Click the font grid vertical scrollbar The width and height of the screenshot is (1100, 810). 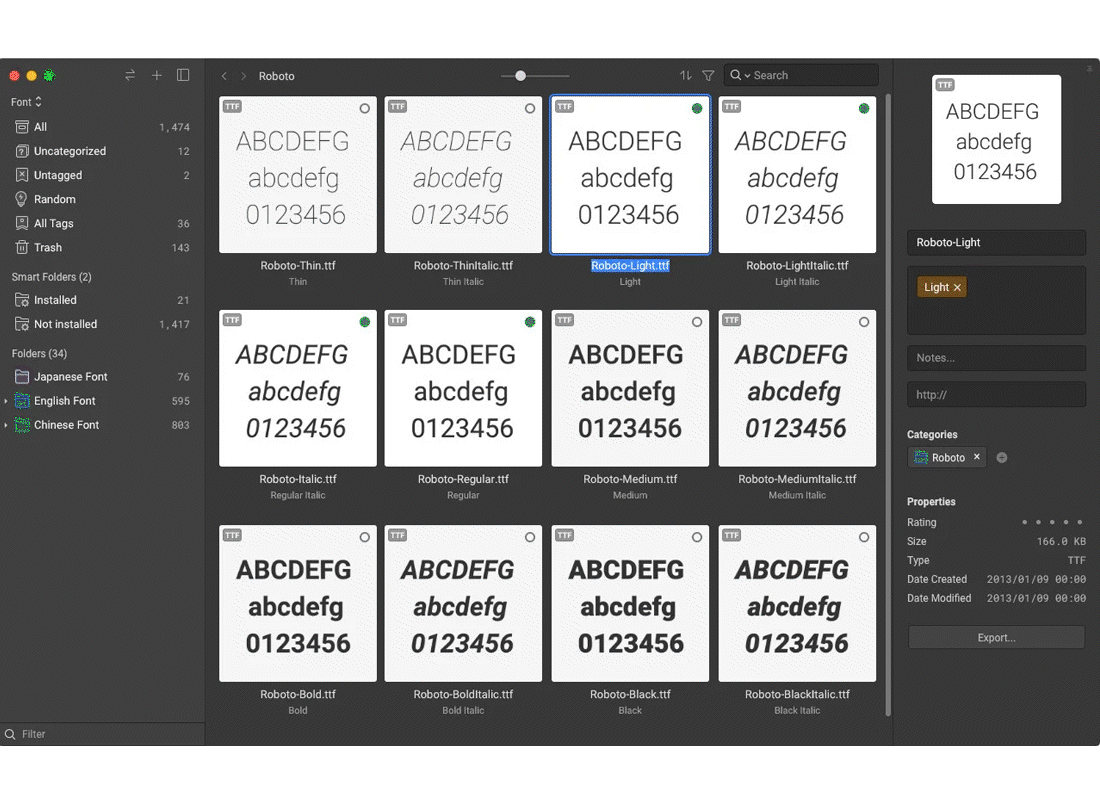pyautogui.click(x=888, y=405)
